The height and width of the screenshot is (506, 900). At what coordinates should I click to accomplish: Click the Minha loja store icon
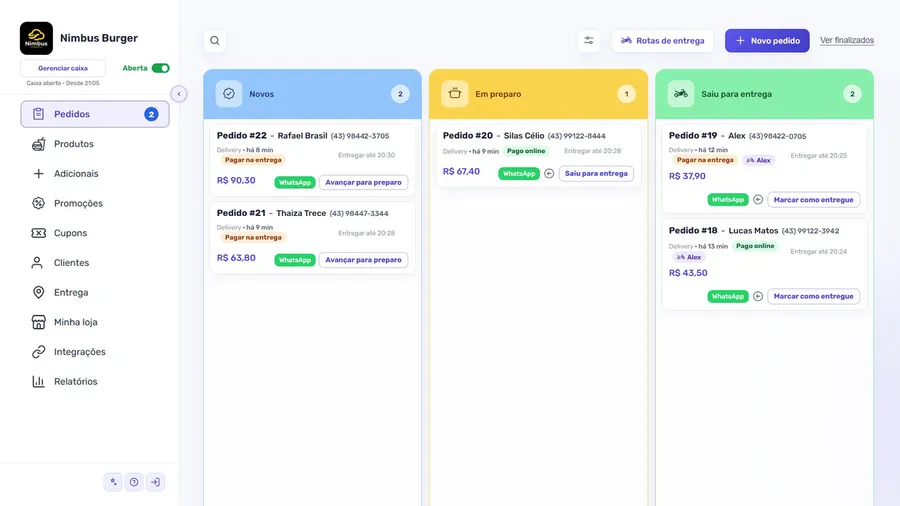(38, 322)
